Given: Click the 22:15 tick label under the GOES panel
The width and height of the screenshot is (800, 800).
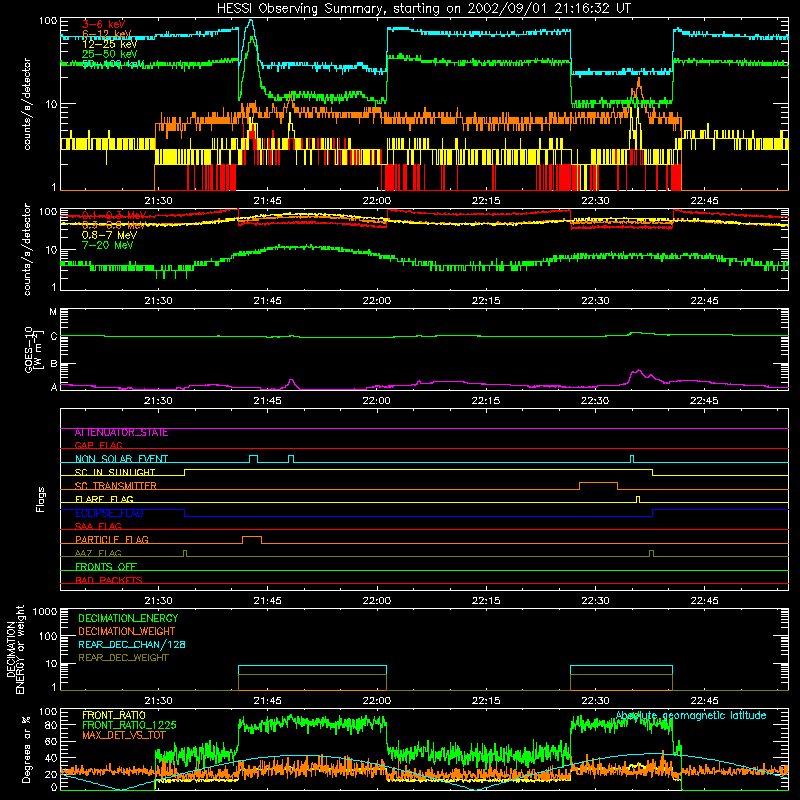Looking at the screenshot, I should 486,401.
